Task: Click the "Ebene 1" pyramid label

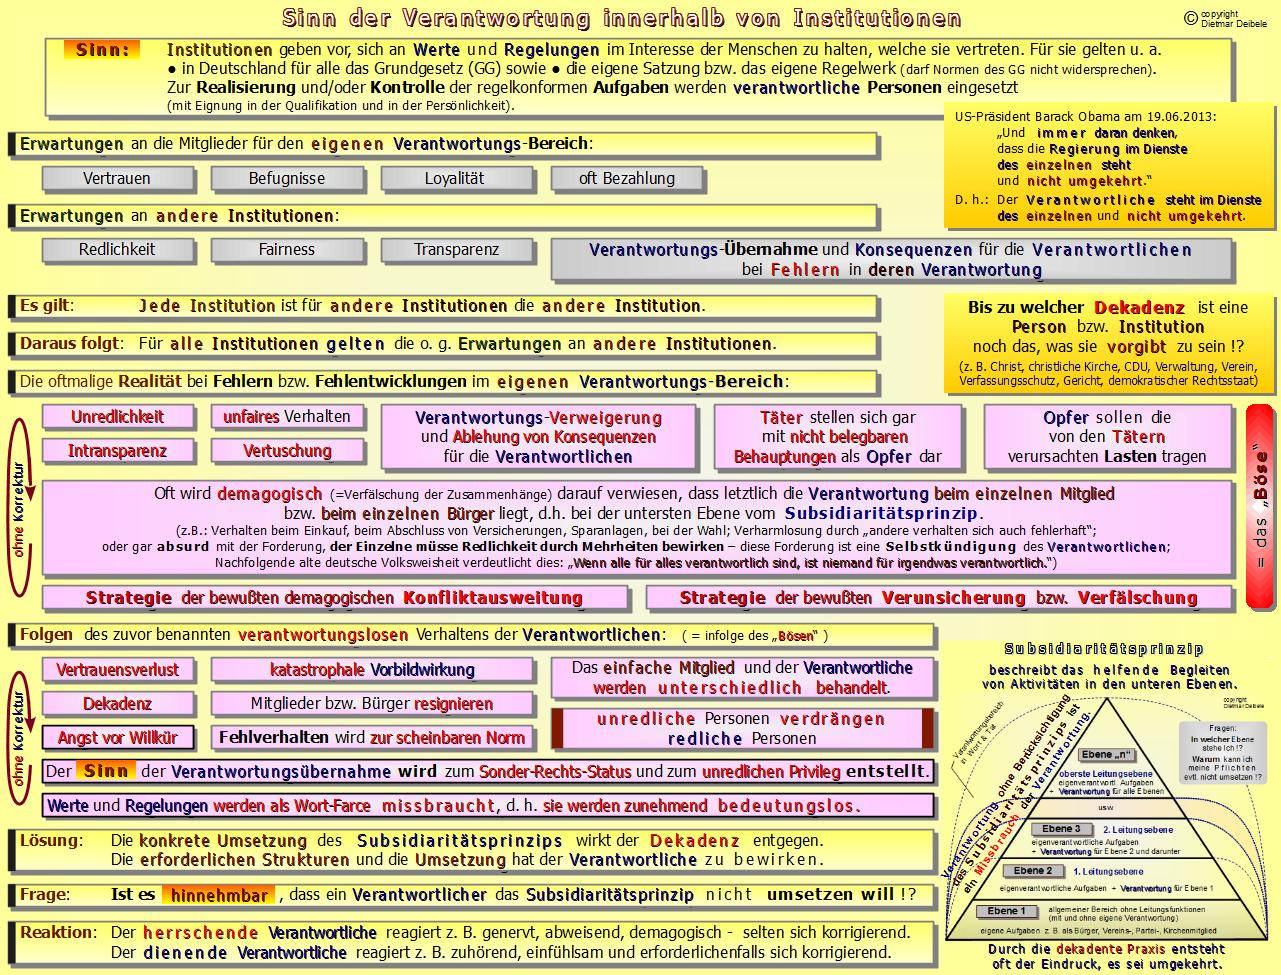Action: tap(1007, 911)
